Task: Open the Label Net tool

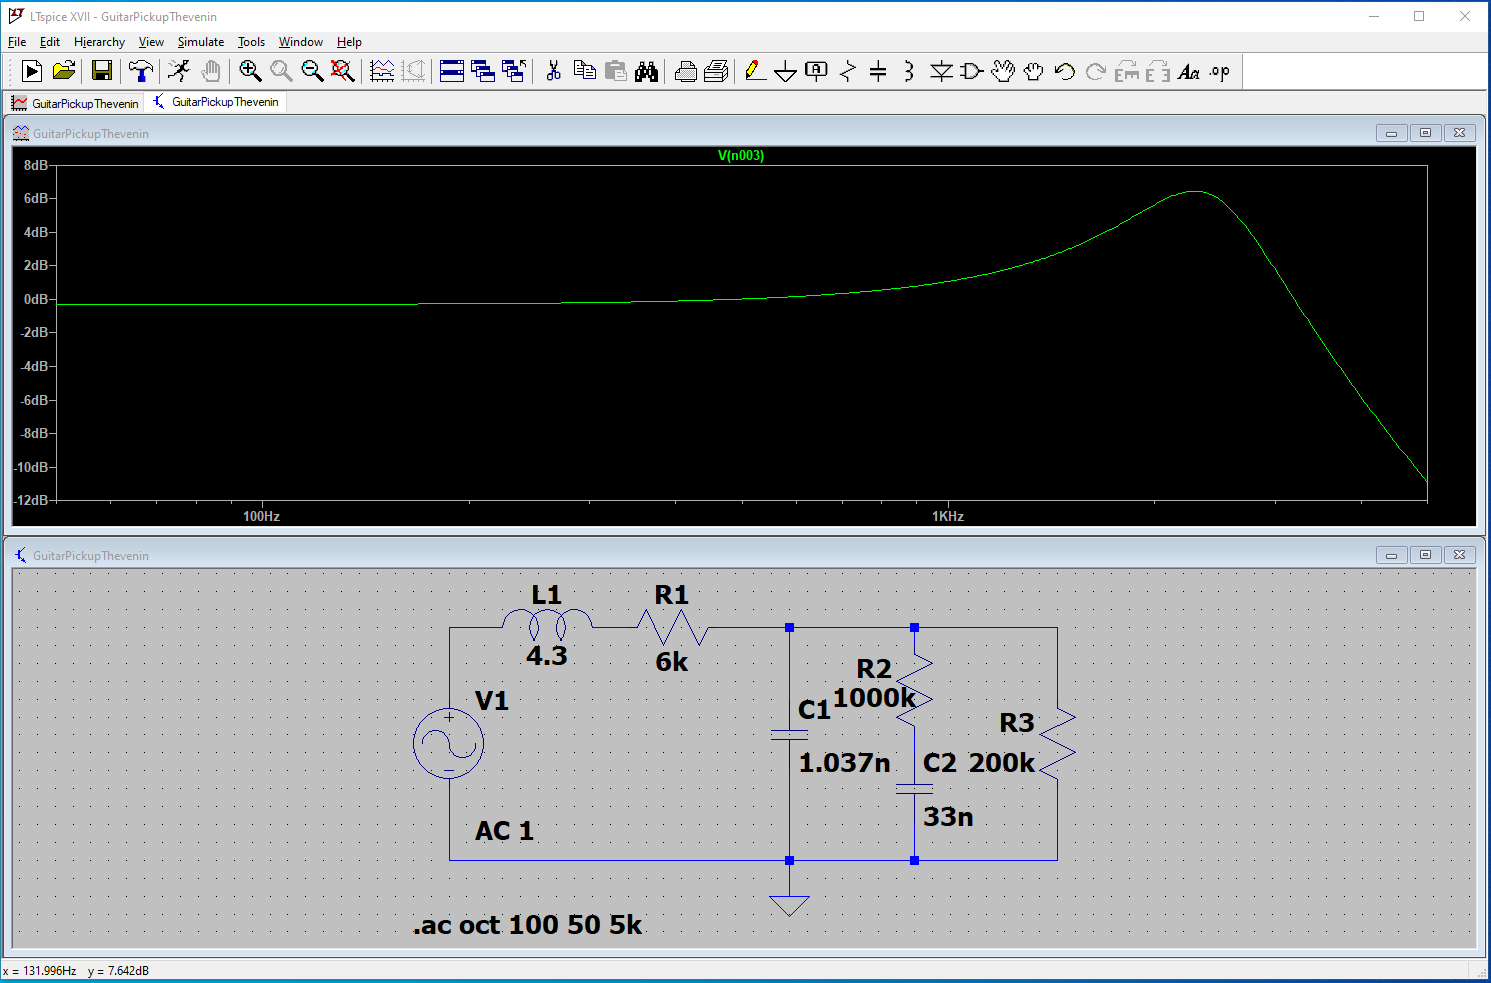Action: tap(817, 71)
